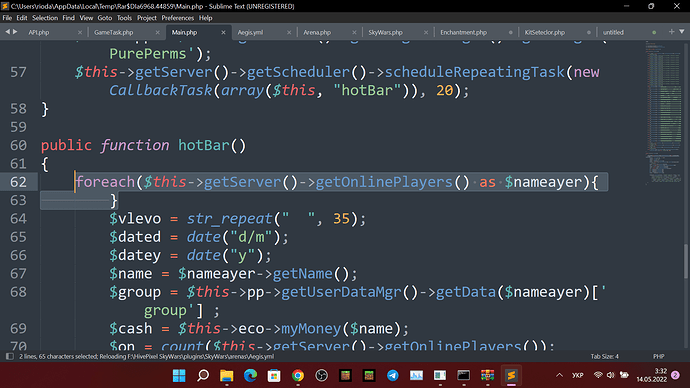The width and height of the screenshot is (690, 388).
Task: Open the Selection menu
Action: pyautogui.click(x=45, y=18)
